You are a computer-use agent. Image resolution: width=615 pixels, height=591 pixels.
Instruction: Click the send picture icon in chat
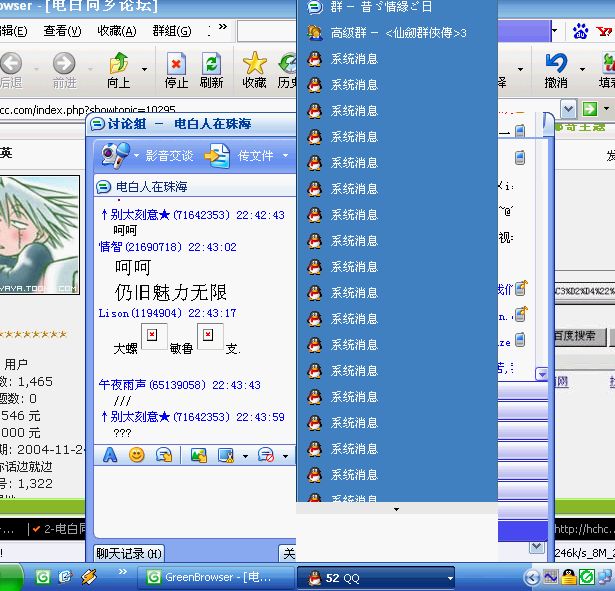pyautogui.click(x=198, y=455)
